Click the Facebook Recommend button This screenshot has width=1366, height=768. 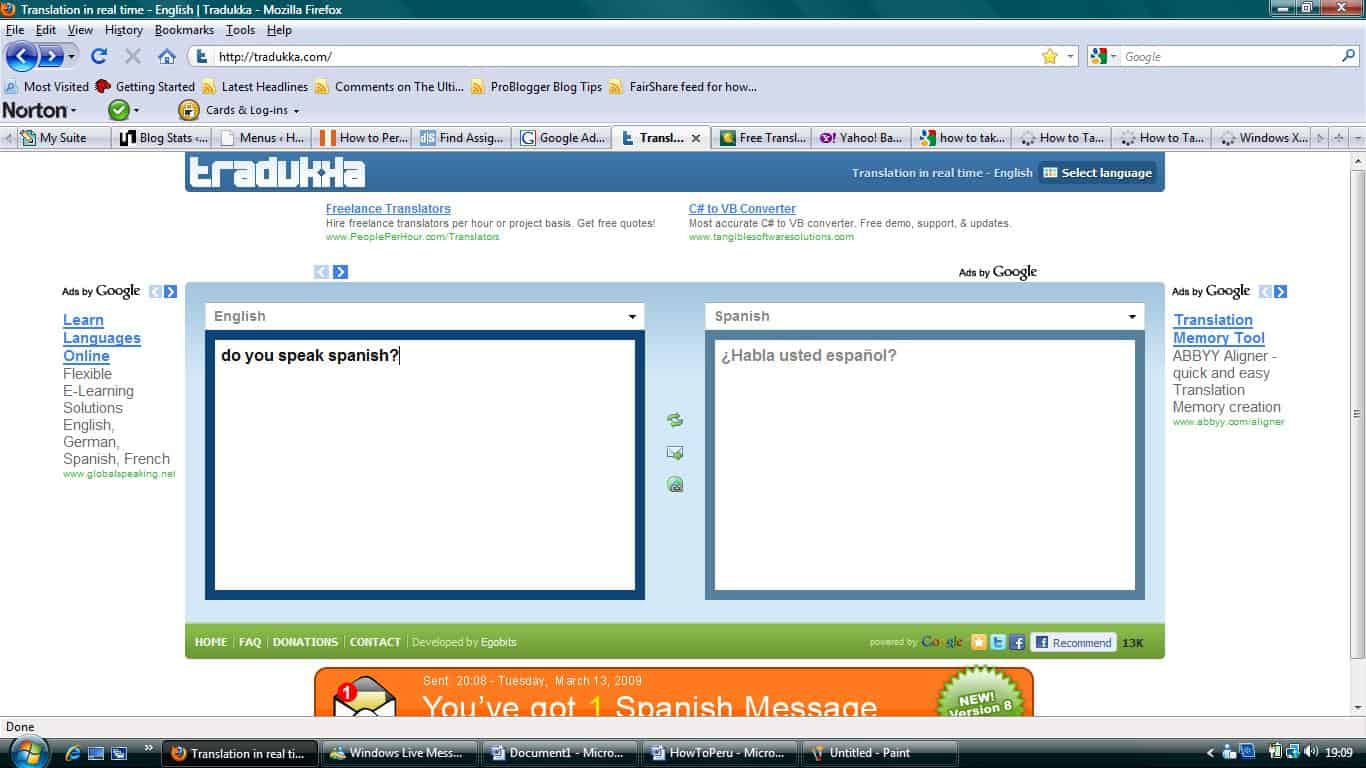pyautogui.click(x=1072, y=642)
